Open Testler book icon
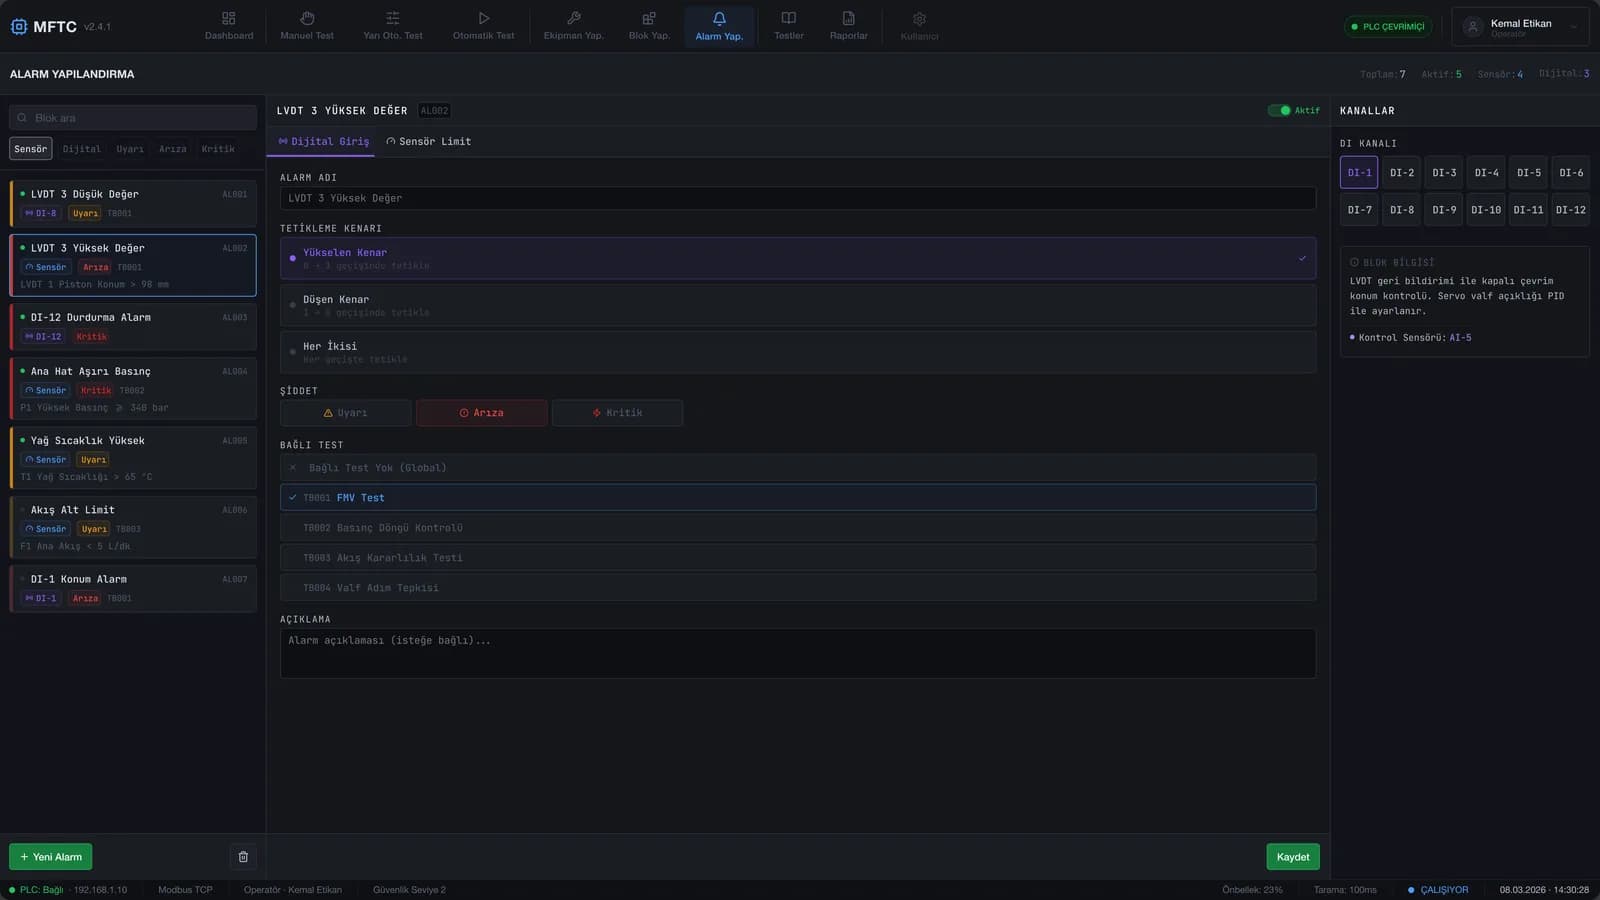Viewport: 1600px width, 900px height. 789,18
